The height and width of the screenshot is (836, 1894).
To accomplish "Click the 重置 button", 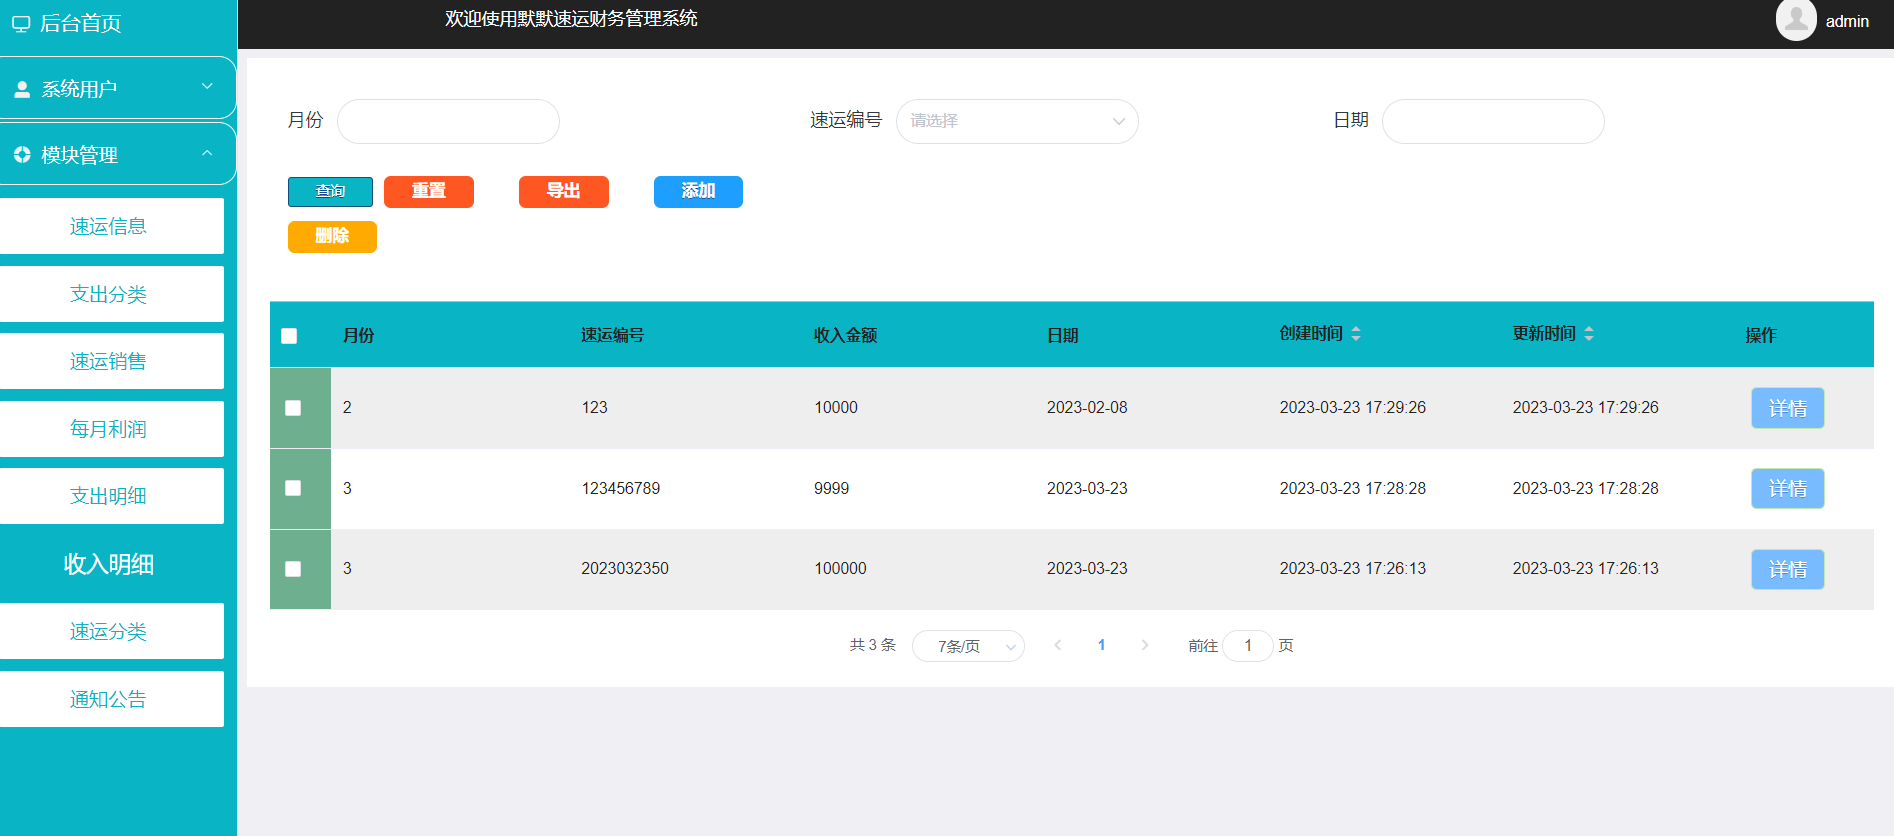I will 429,192.
